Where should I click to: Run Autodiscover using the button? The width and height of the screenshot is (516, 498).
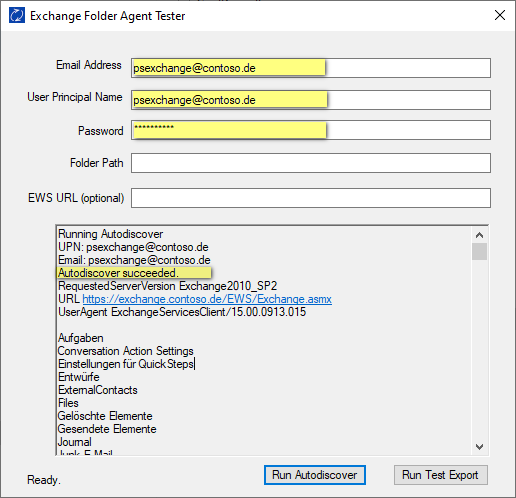(315, 475)
